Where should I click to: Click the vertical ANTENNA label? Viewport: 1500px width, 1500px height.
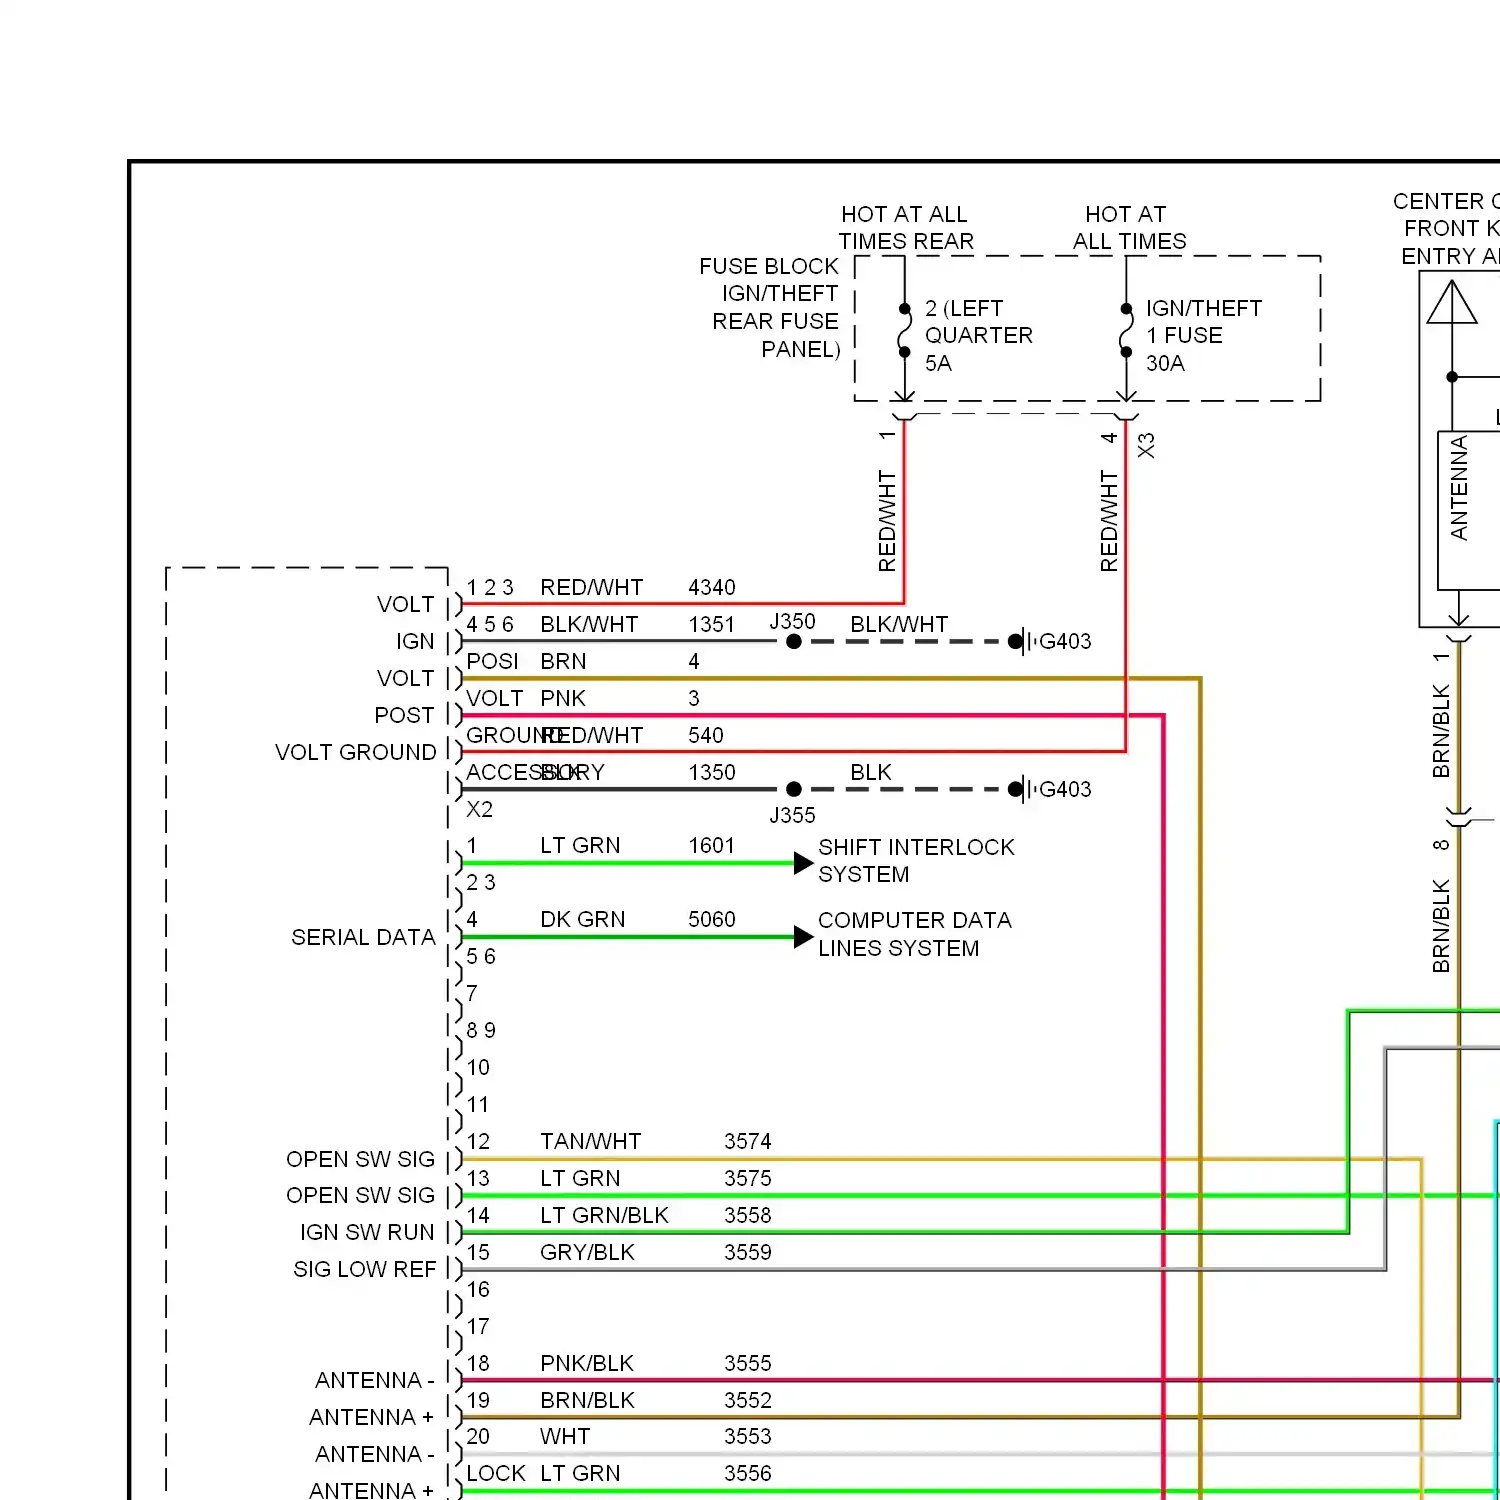point(1459,488)
